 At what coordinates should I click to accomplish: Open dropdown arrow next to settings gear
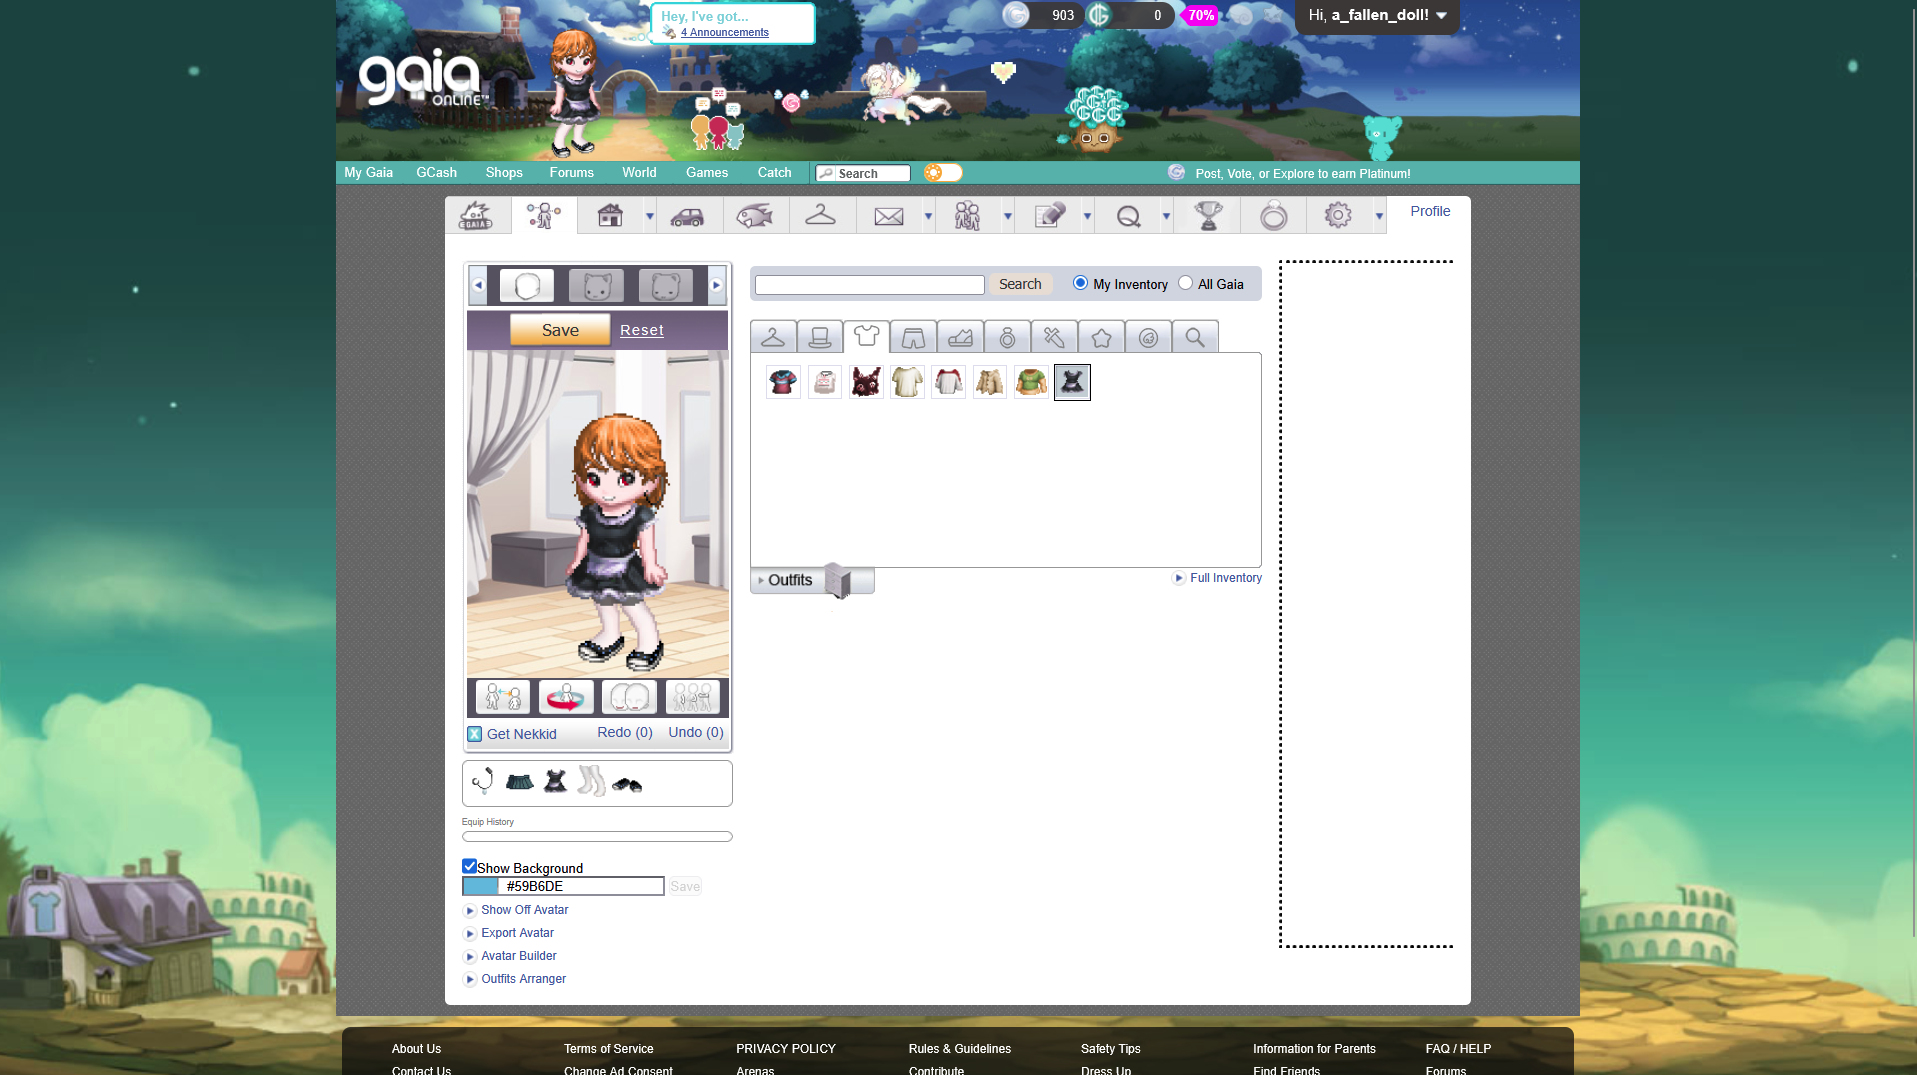[1379, 216]
